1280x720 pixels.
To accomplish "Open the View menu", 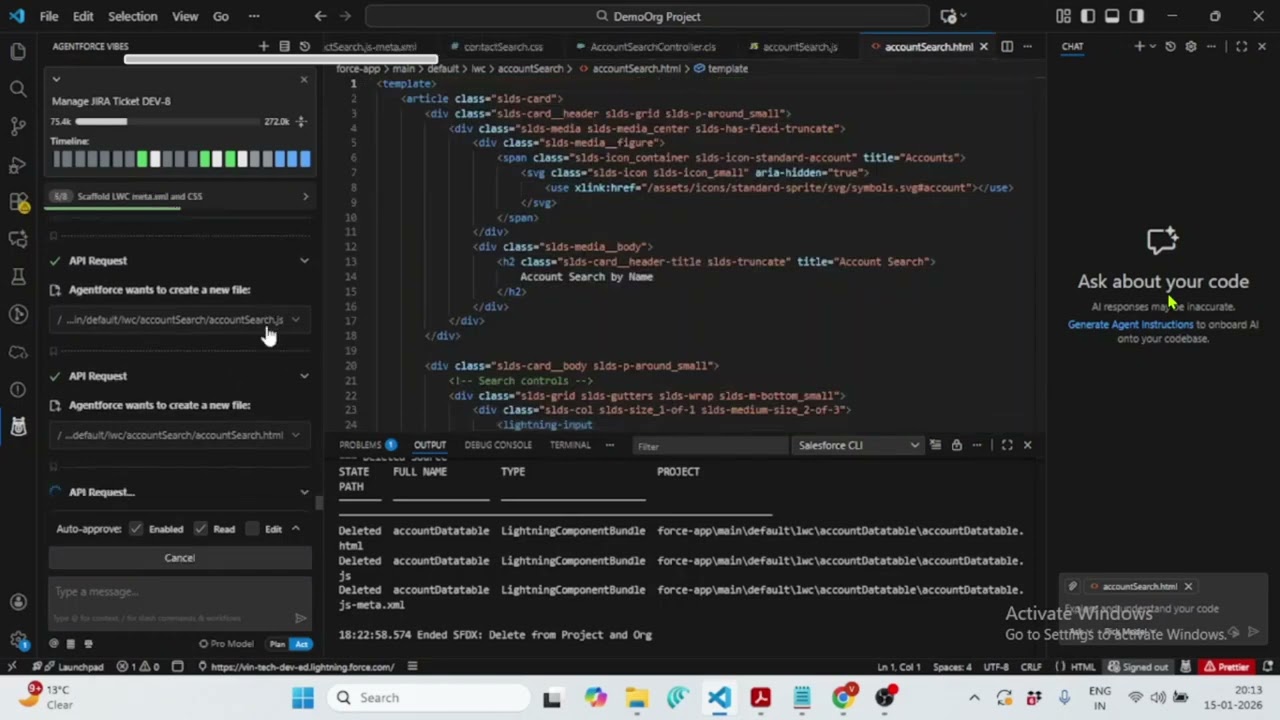I will click(x=185, y=16).
